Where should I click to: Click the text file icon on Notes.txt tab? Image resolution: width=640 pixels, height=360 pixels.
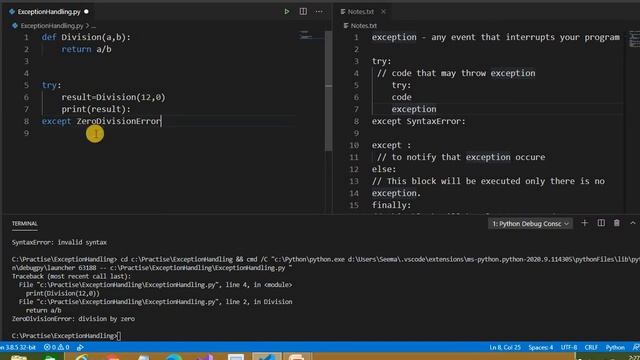point(343,12)
